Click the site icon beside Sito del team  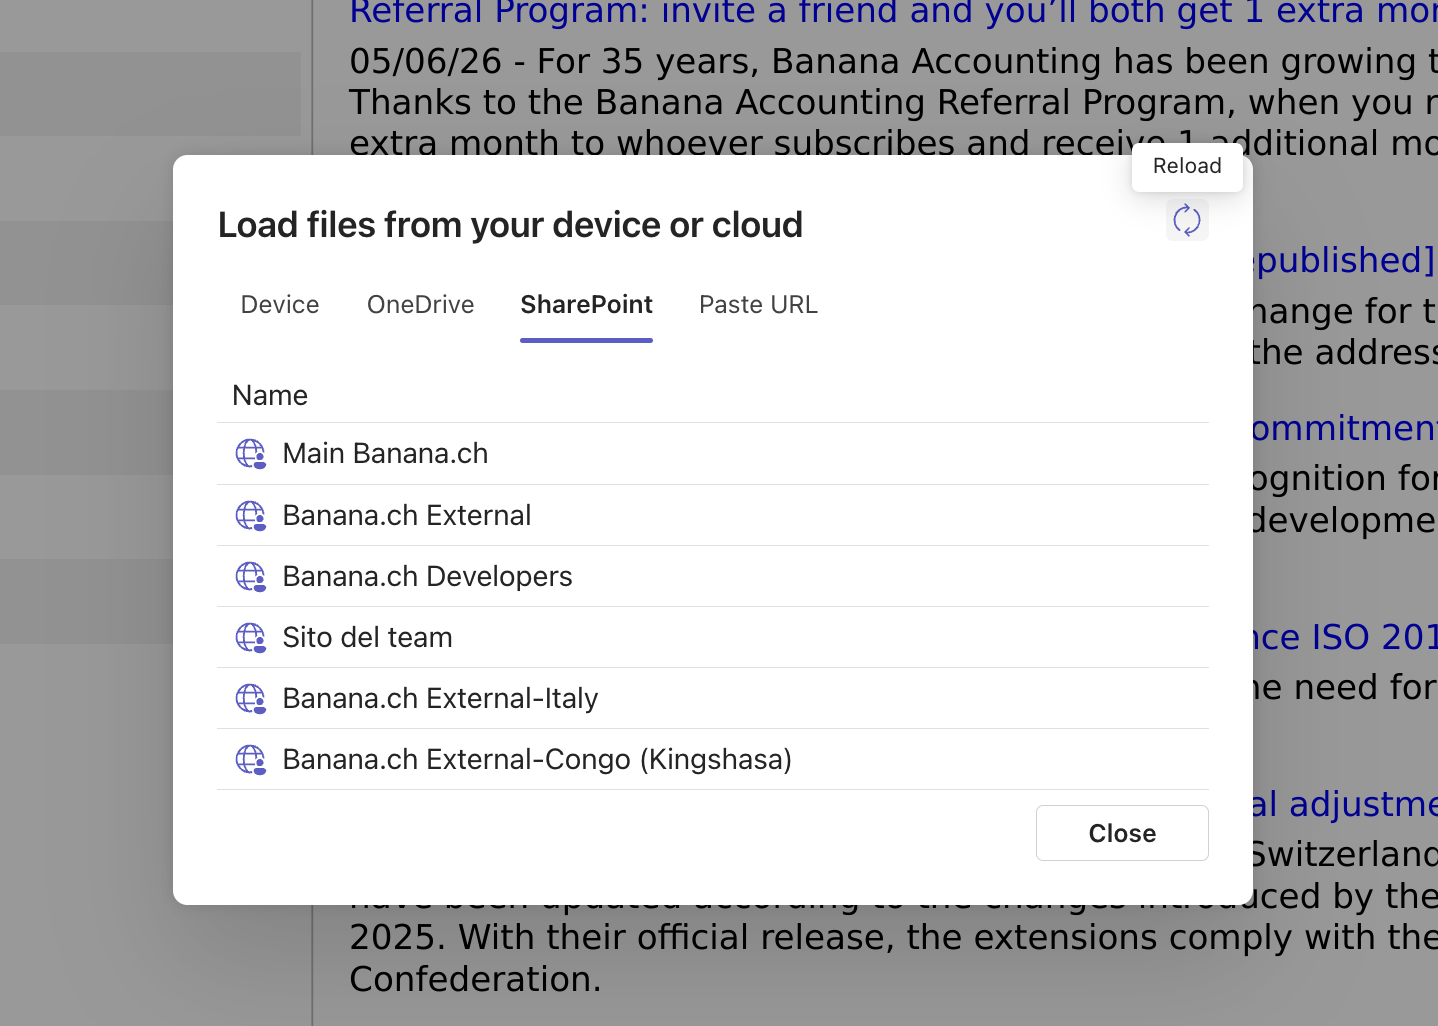pos(250,638)
